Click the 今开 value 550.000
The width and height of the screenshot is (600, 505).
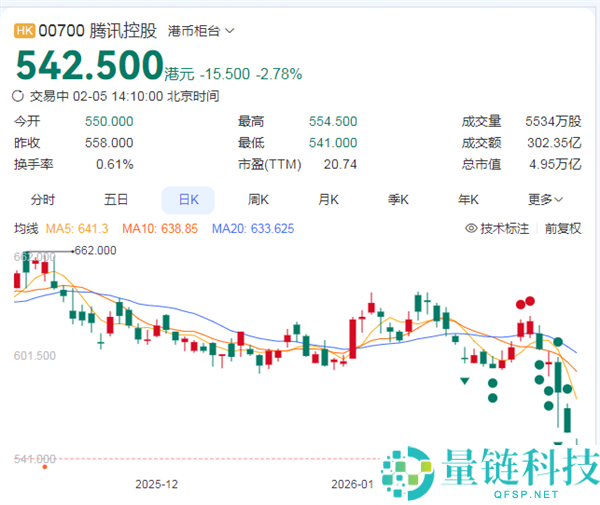[109, 122]
